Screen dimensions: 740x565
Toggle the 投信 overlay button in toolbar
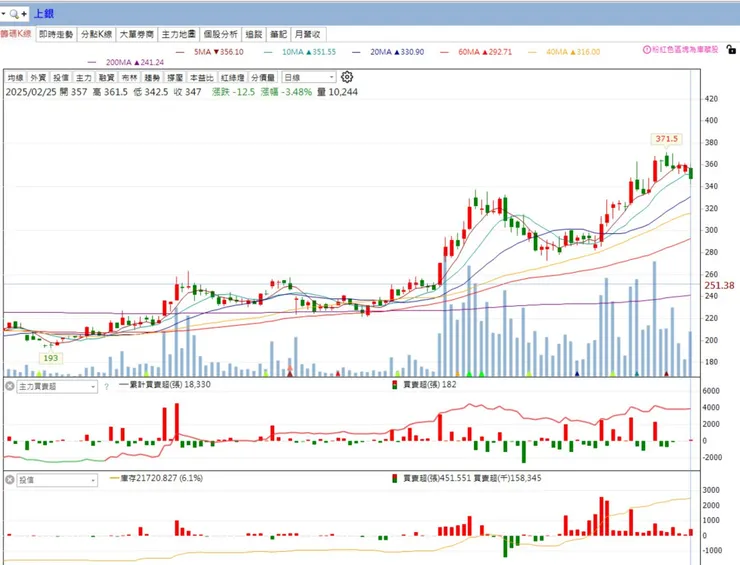tap(61, 77)
